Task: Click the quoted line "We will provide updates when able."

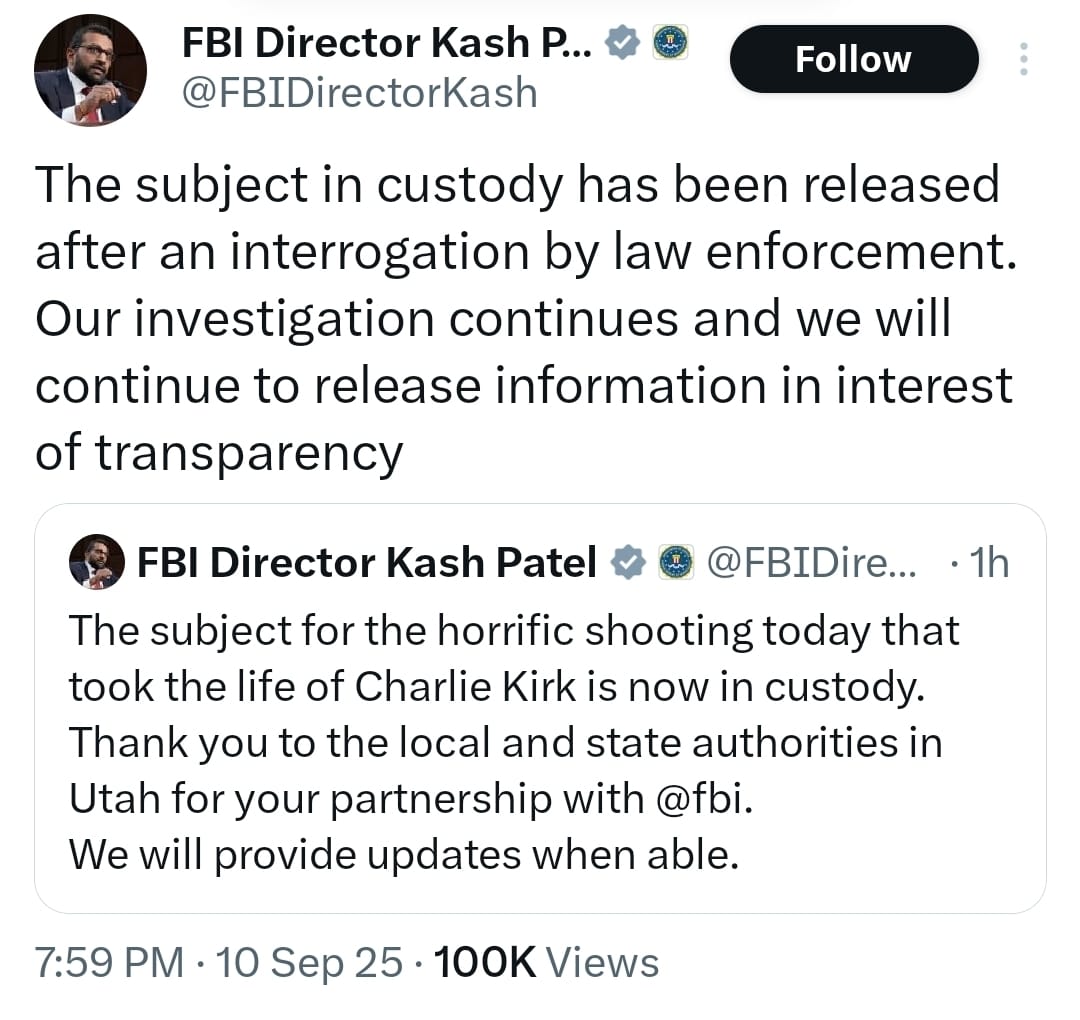Action: 403,856
